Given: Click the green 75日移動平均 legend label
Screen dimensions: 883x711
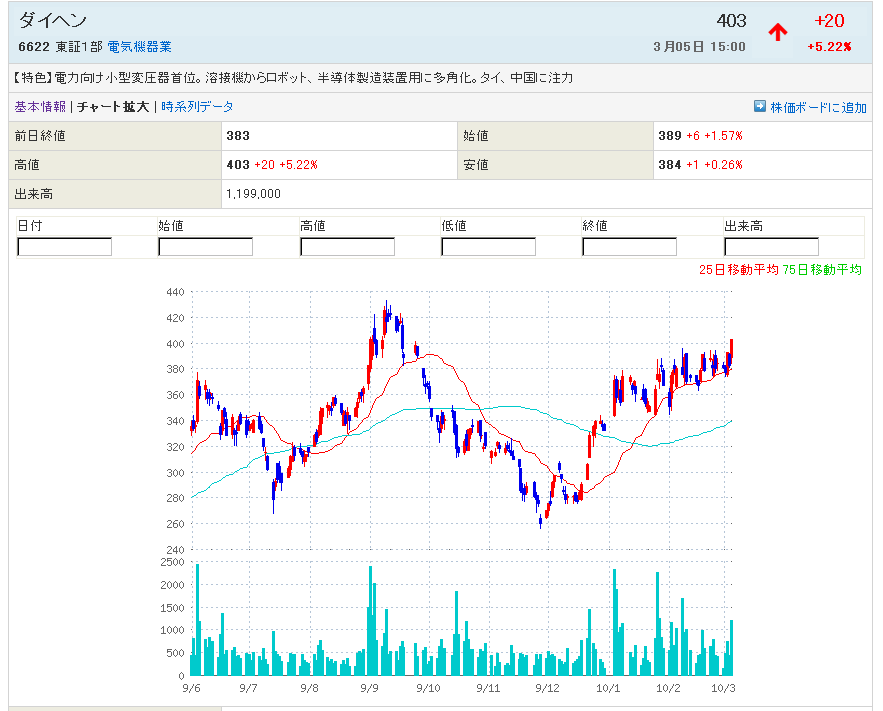Looking at the screenshot, I should (822, 270).
